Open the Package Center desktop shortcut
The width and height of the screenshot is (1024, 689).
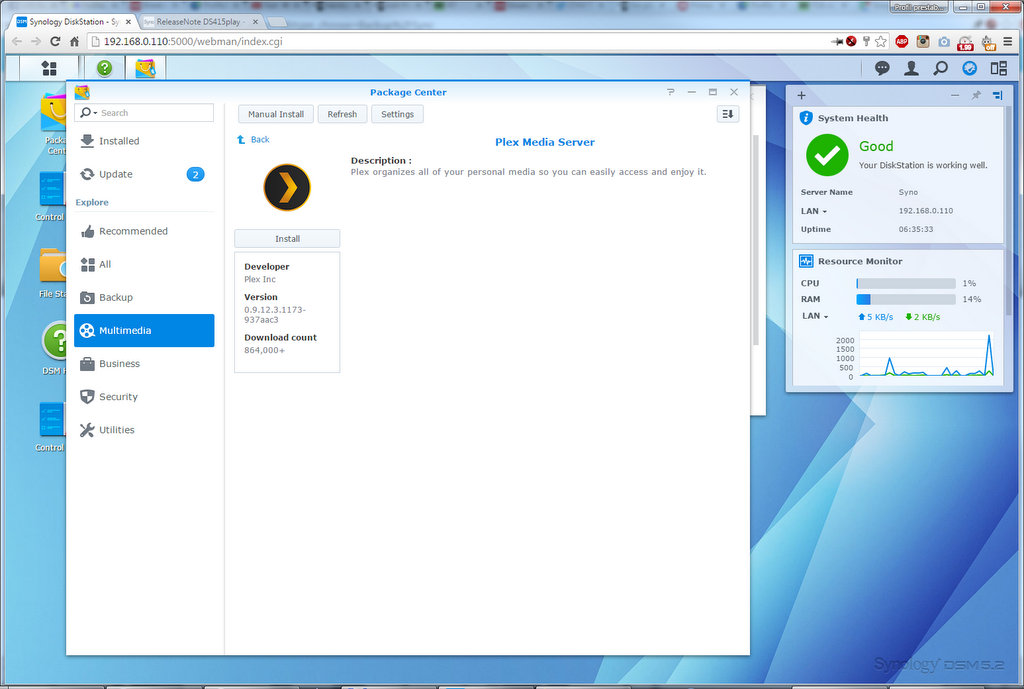54,124
